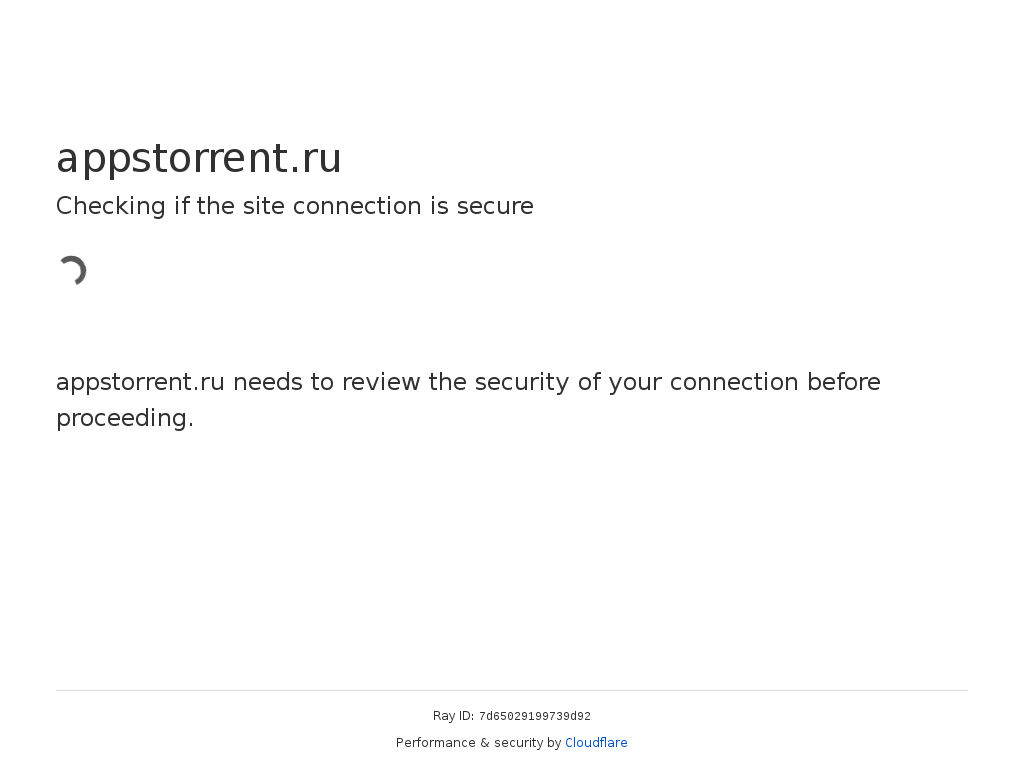Click the word 'secure' in the subheading
Viewport: 1024px width, 768px height.
click(x=495, y=206)
